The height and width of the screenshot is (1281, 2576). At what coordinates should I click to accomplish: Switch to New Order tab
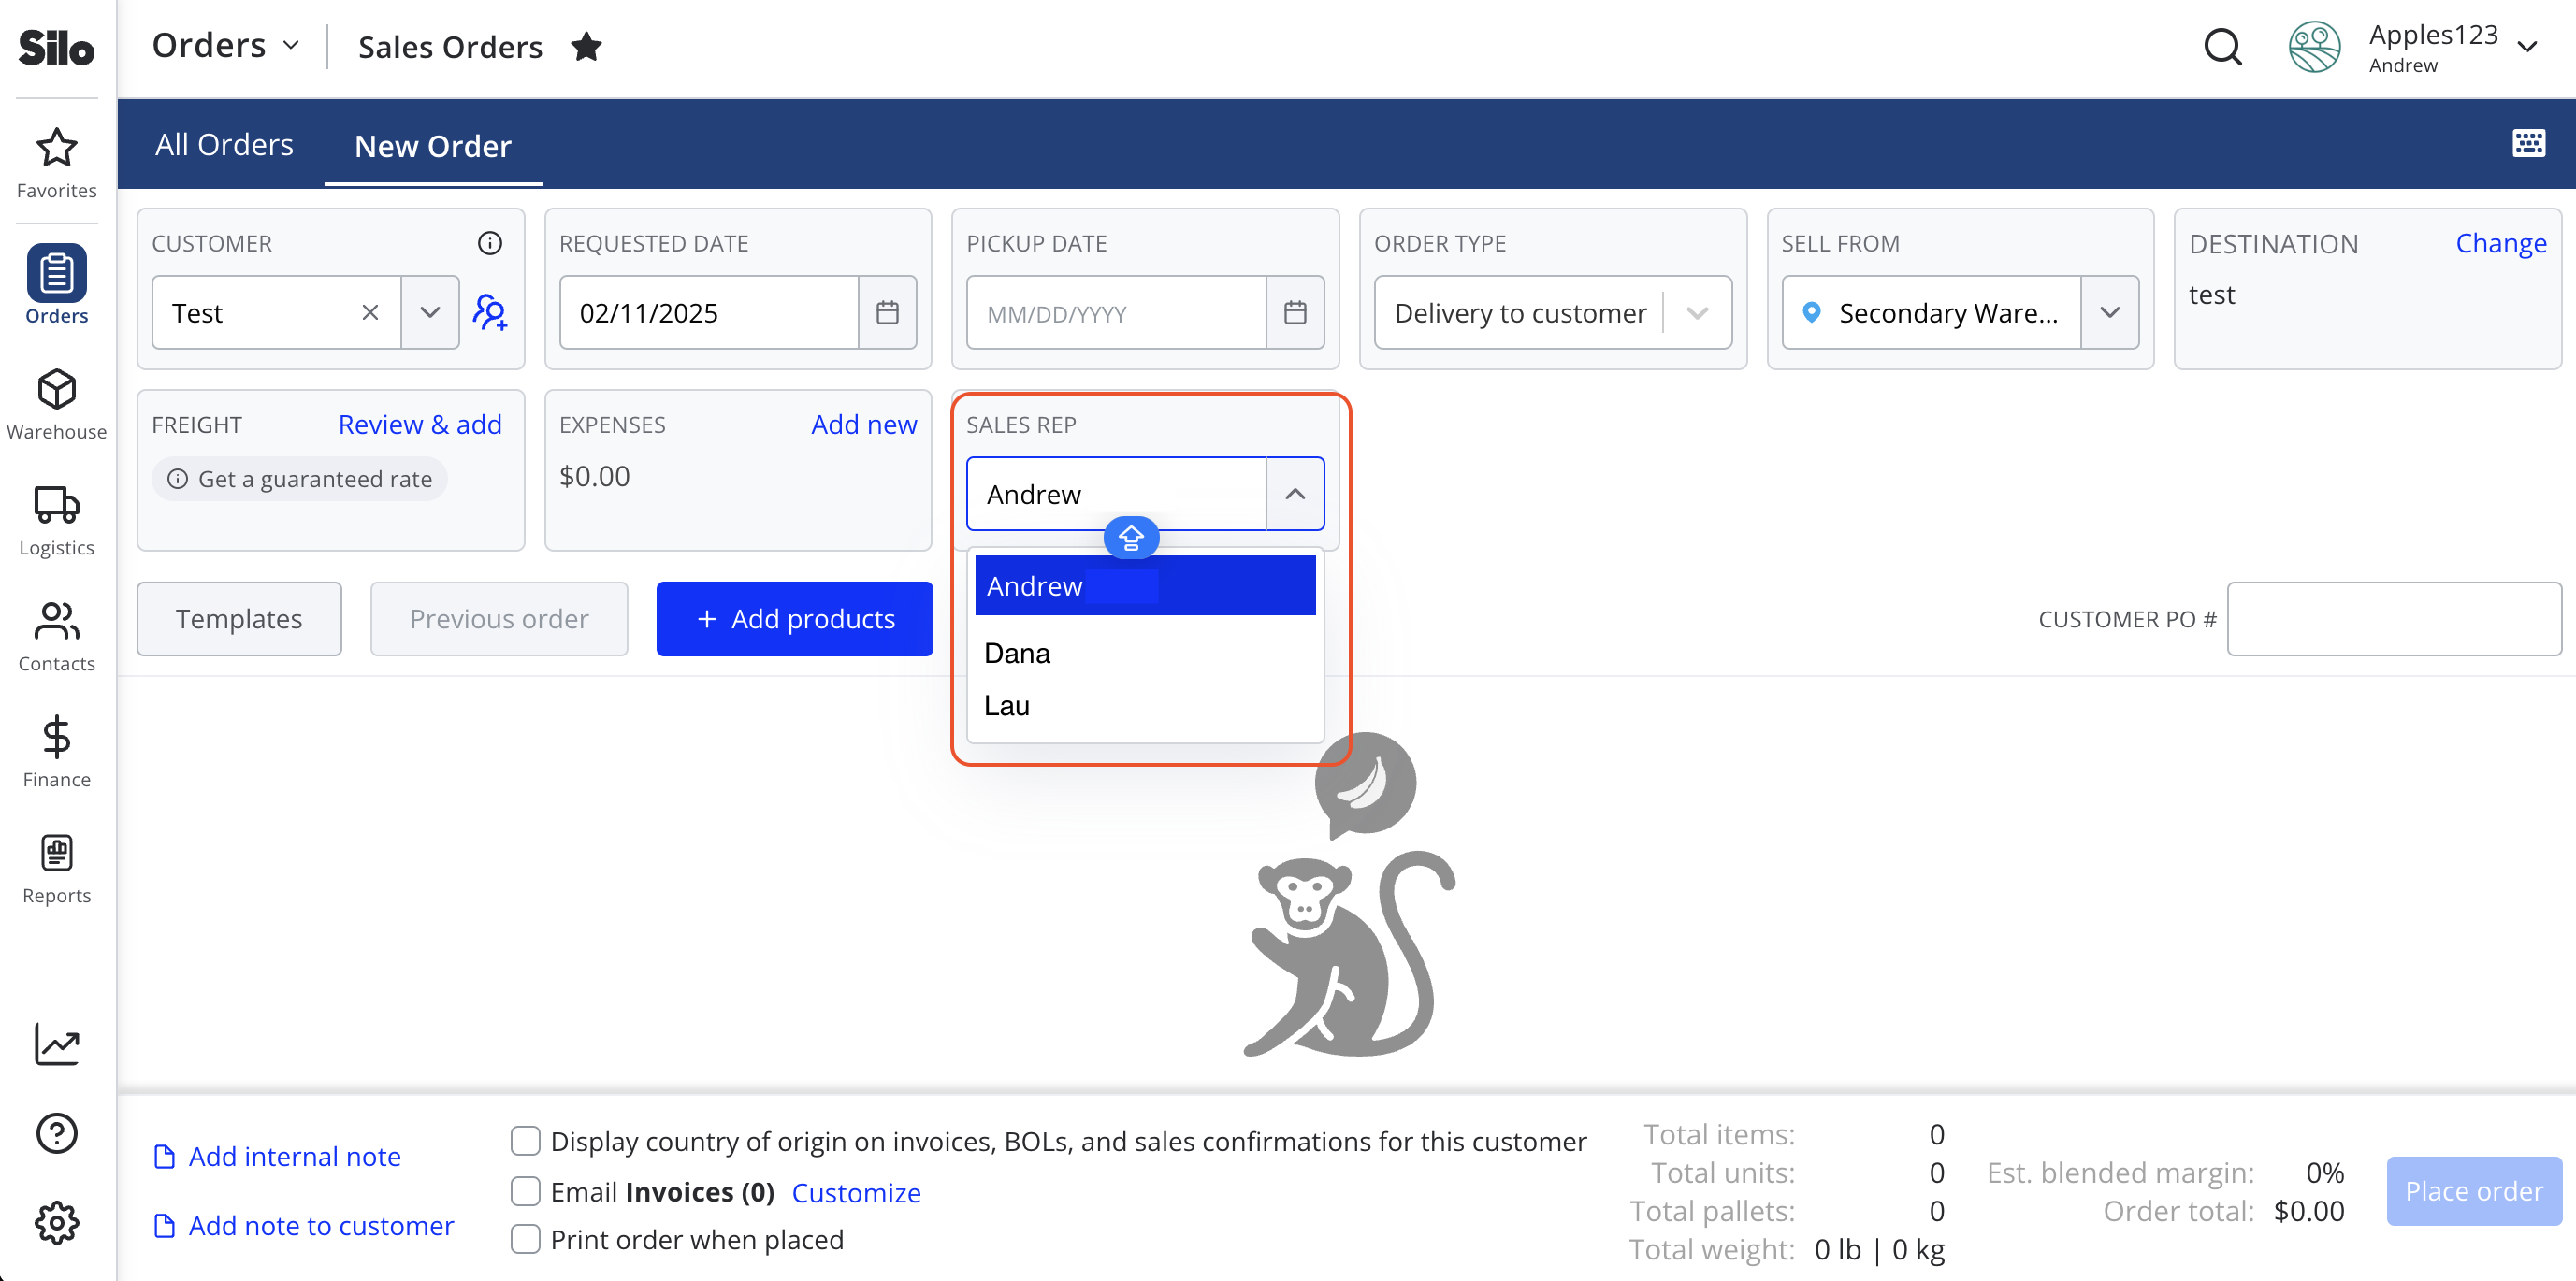pos(433,146)
